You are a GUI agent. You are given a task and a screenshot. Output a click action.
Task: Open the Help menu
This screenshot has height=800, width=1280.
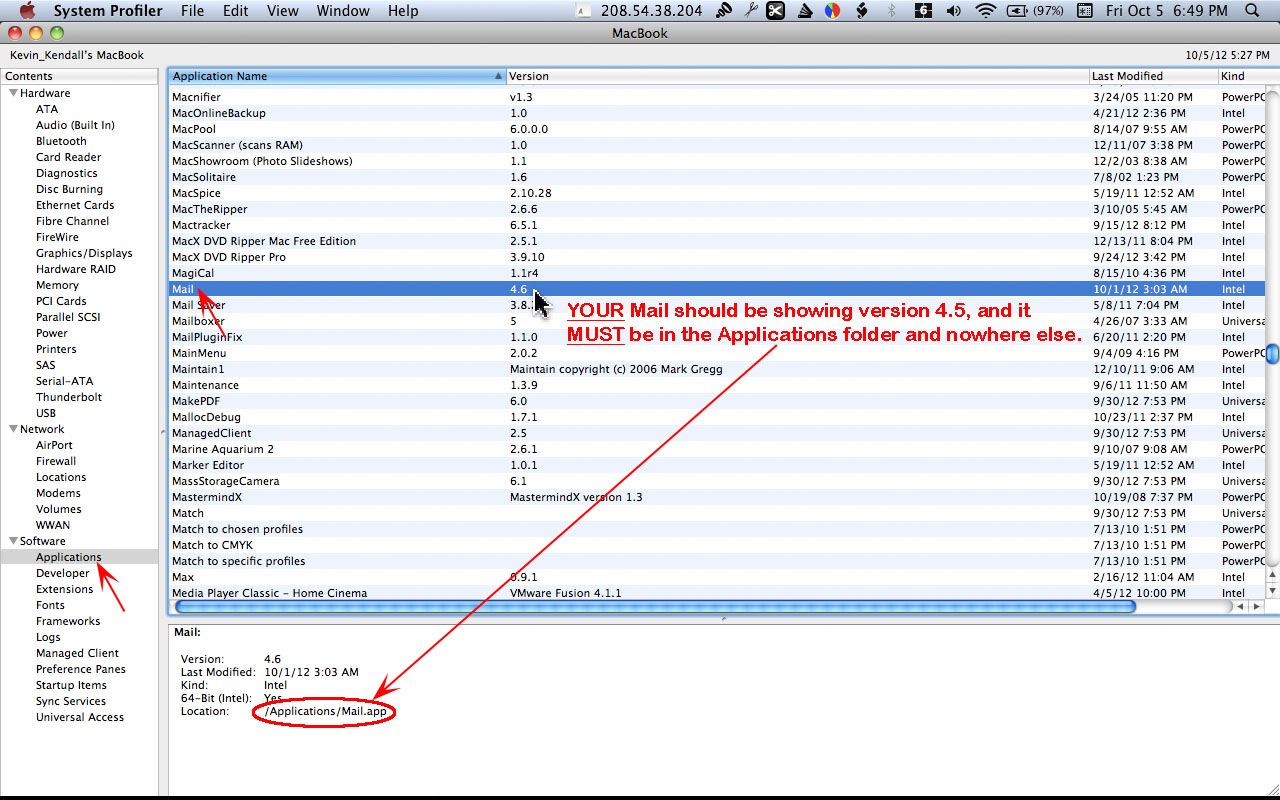pos(403,11)
